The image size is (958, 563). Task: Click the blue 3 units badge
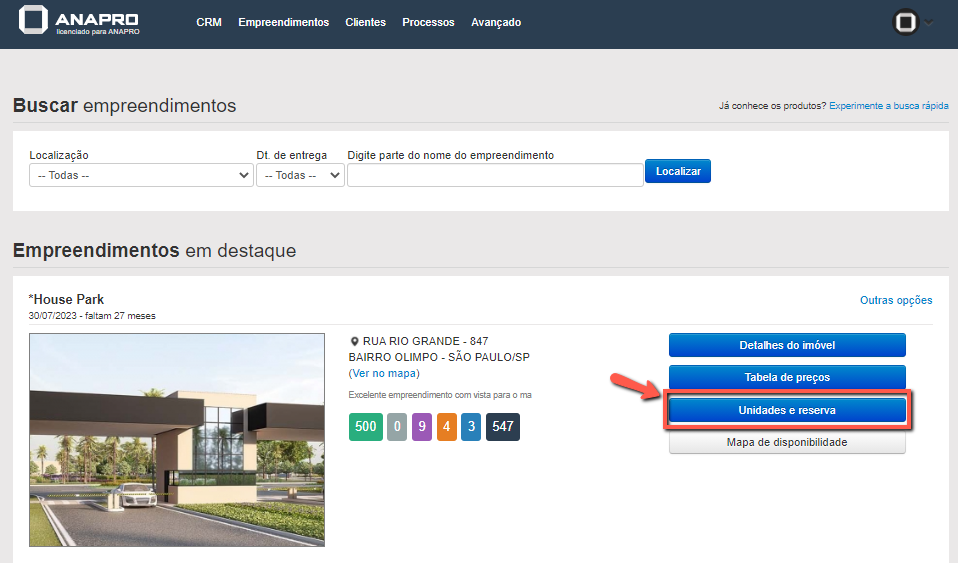click(472, 427)
